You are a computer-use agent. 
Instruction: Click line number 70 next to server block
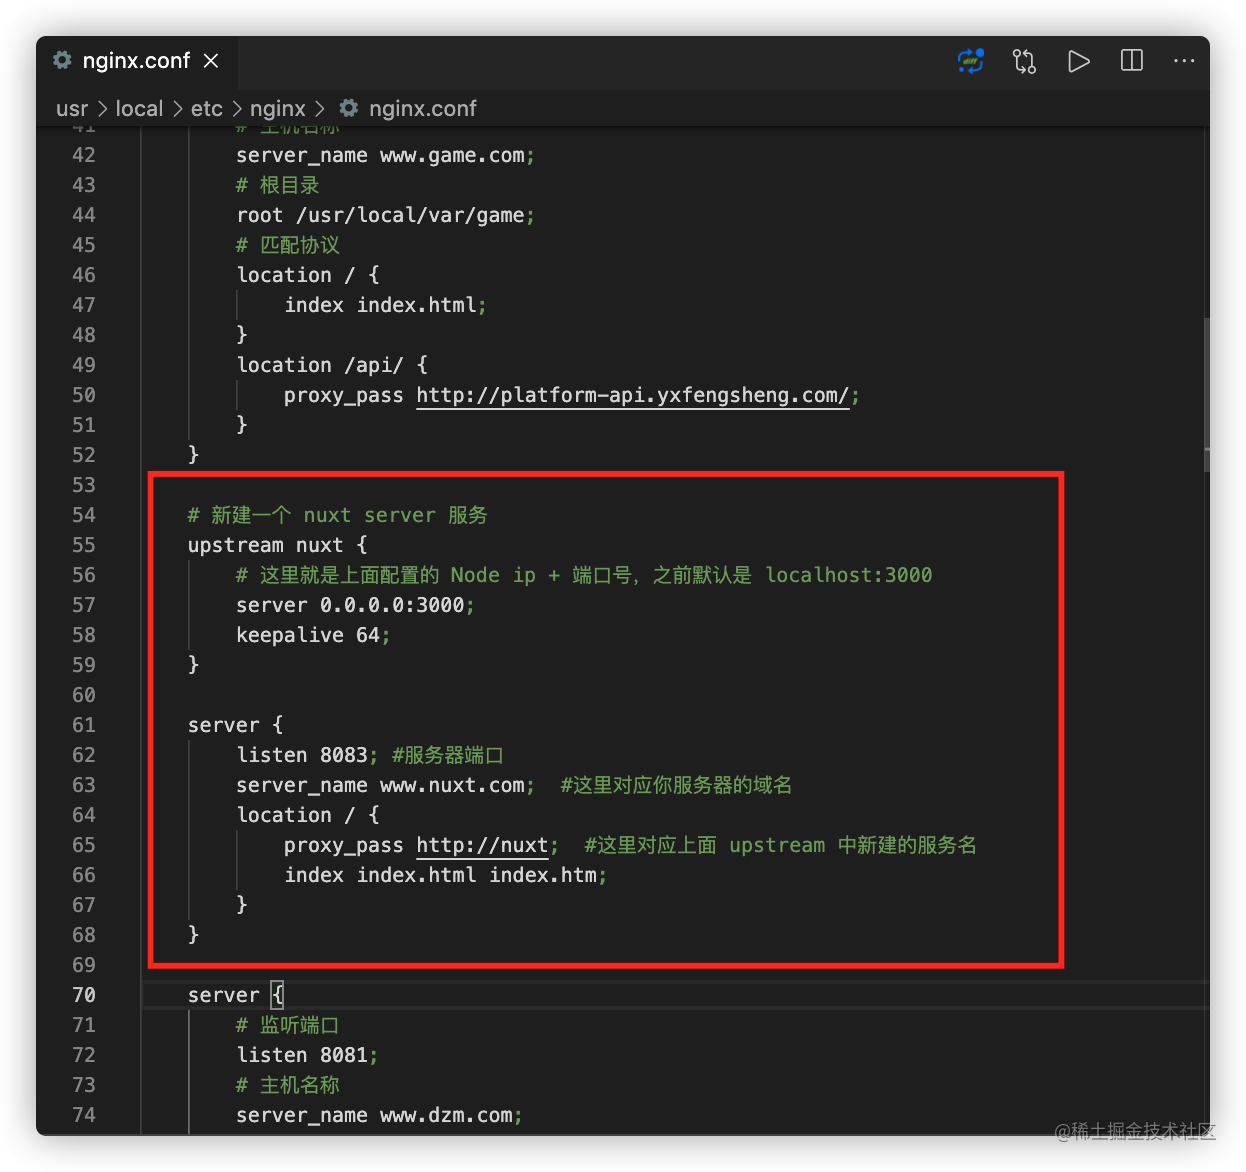(84, 995)
